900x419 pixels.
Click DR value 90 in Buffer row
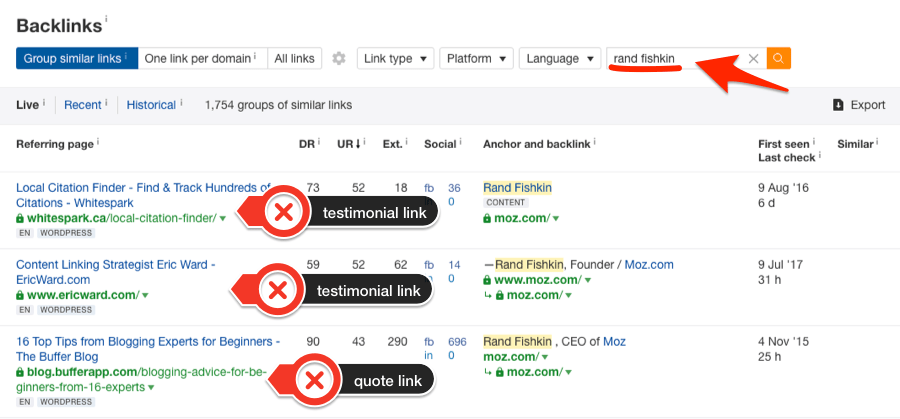click(313, 342)
